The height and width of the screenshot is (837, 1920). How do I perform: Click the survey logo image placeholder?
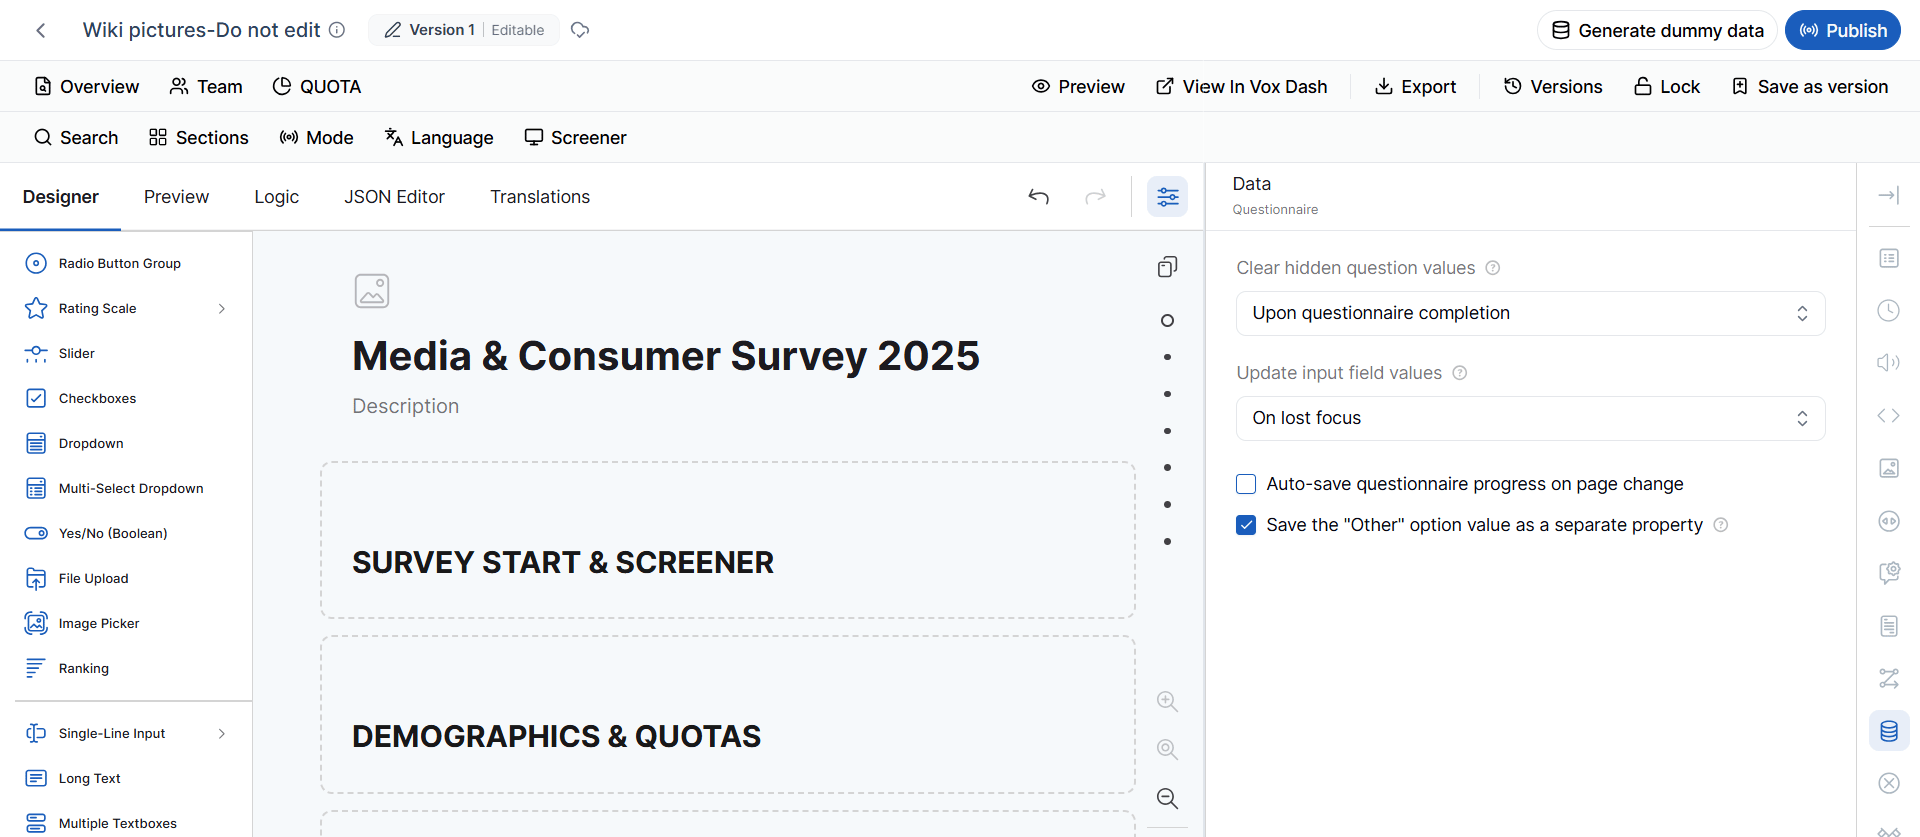[x=372, y=291]
